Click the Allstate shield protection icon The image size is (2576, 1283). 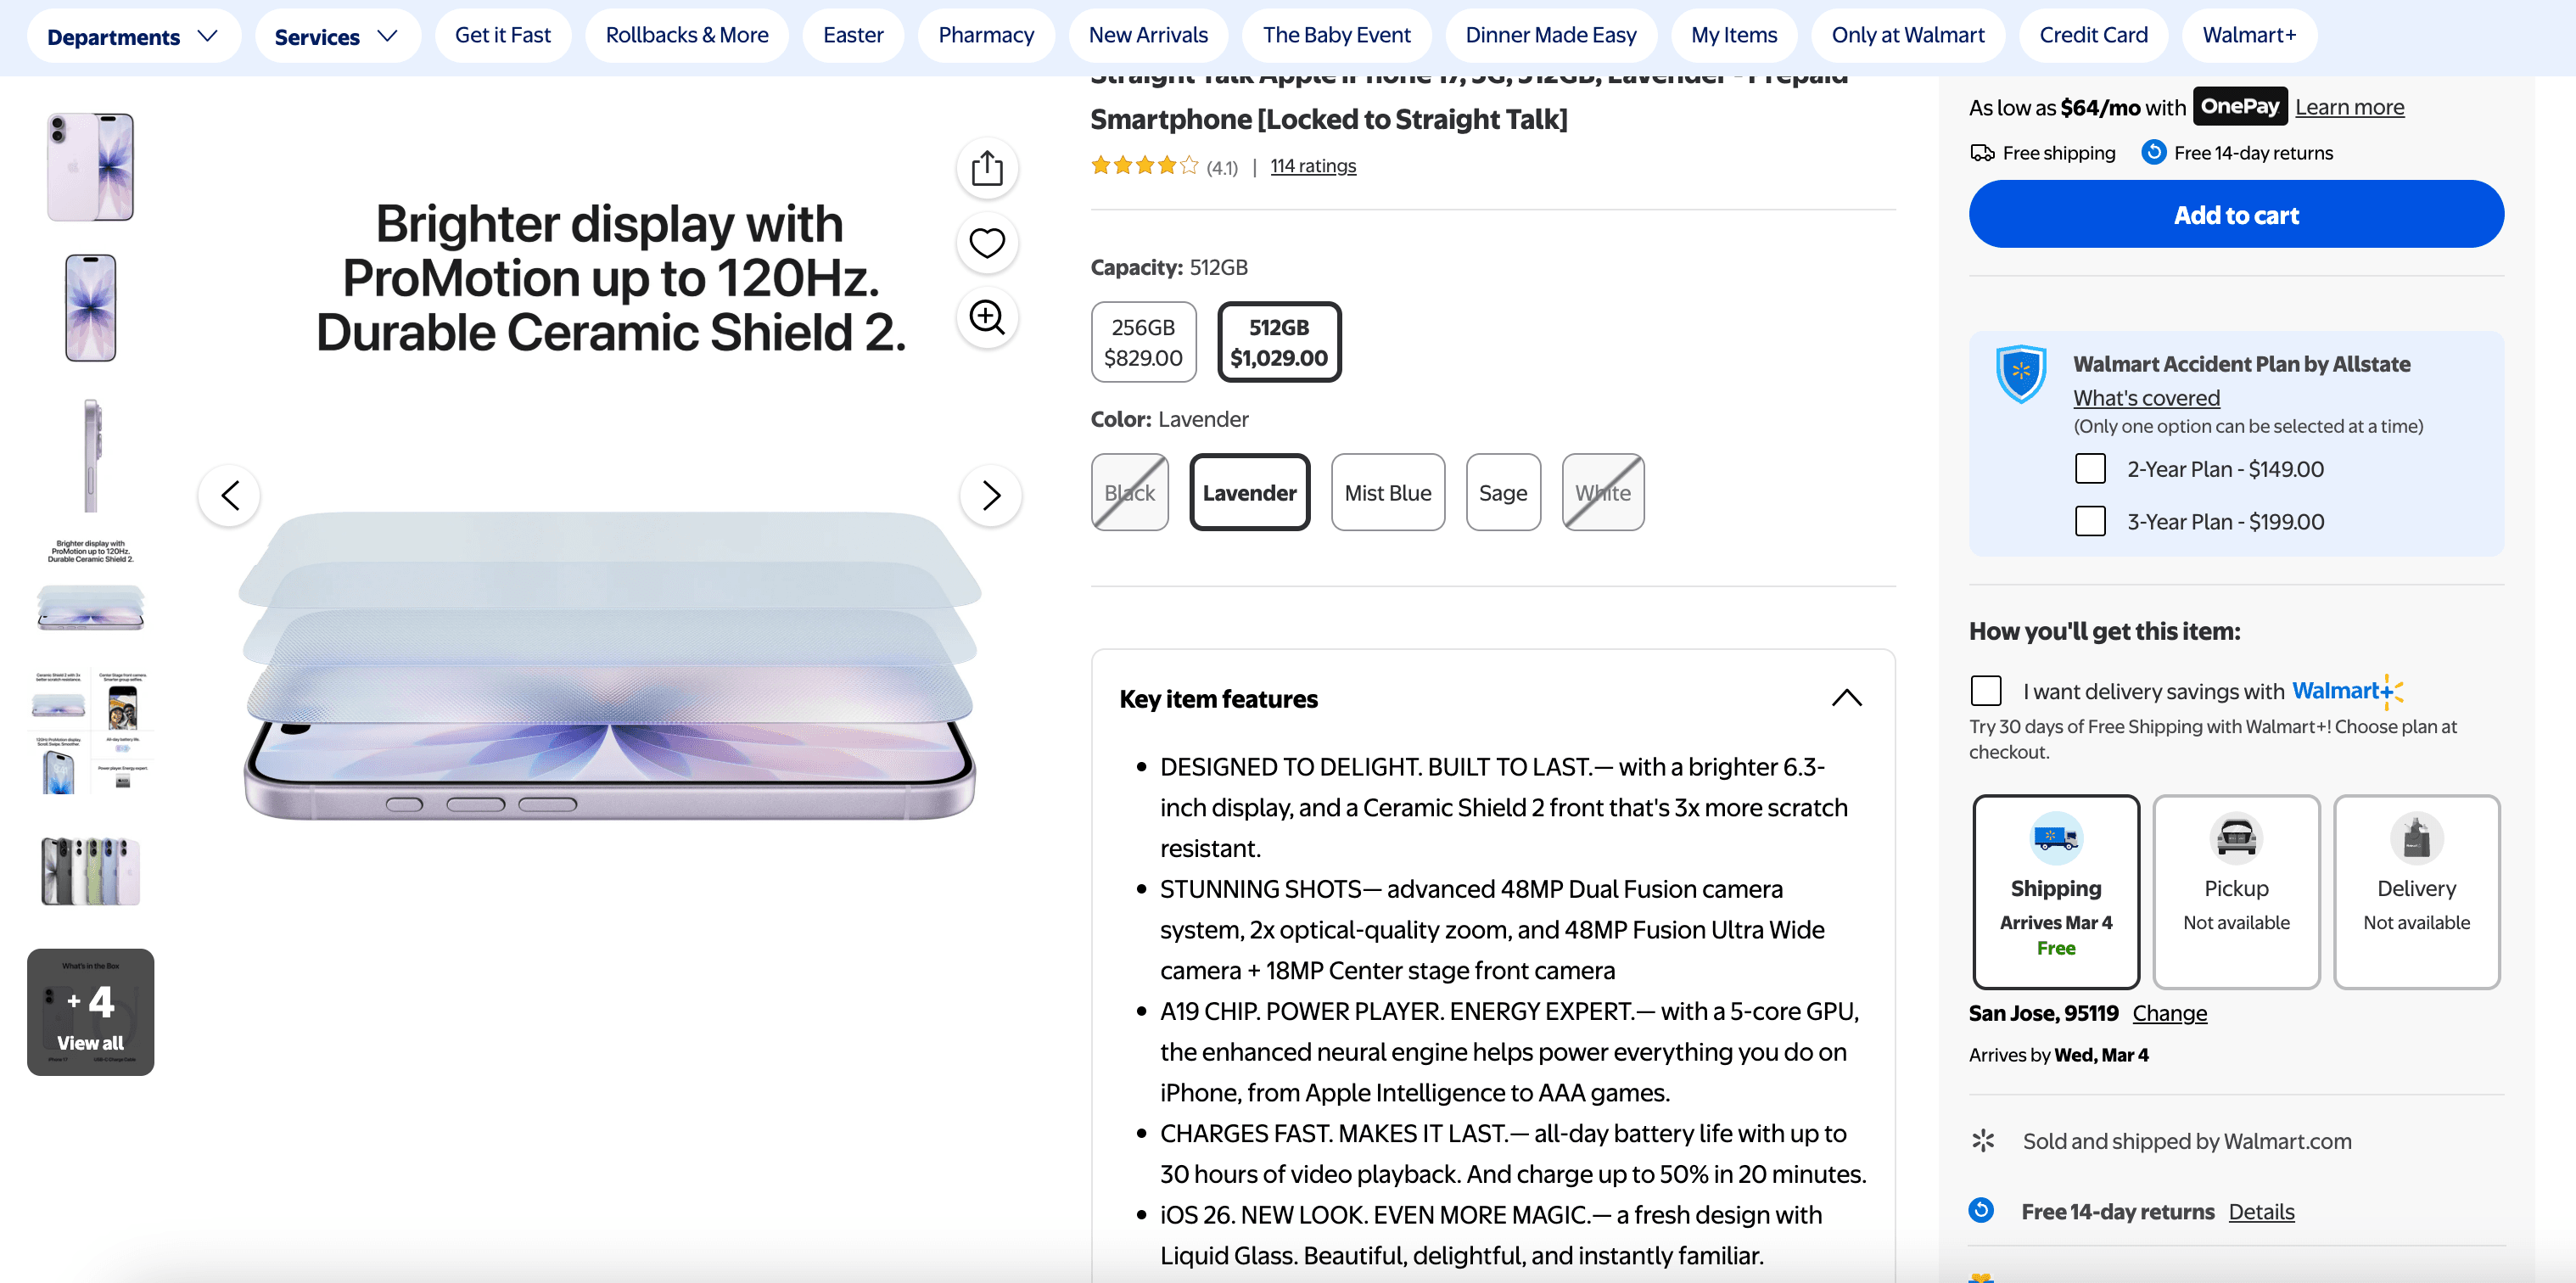point(2021,376)
